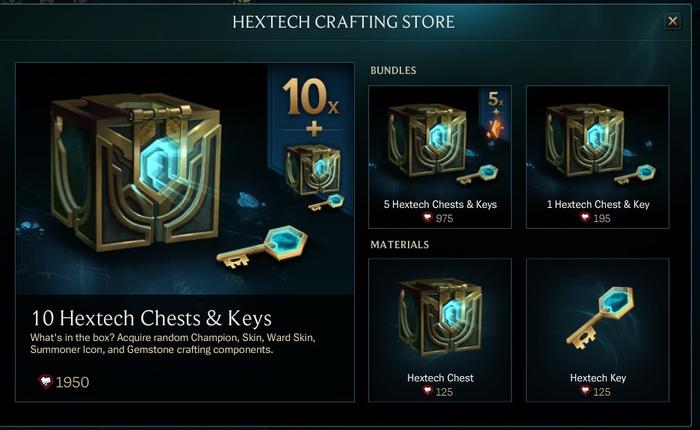Viewport: 700px width, 430px height.
Task: Click the 195 RP price label
Action: pos(595,218)
